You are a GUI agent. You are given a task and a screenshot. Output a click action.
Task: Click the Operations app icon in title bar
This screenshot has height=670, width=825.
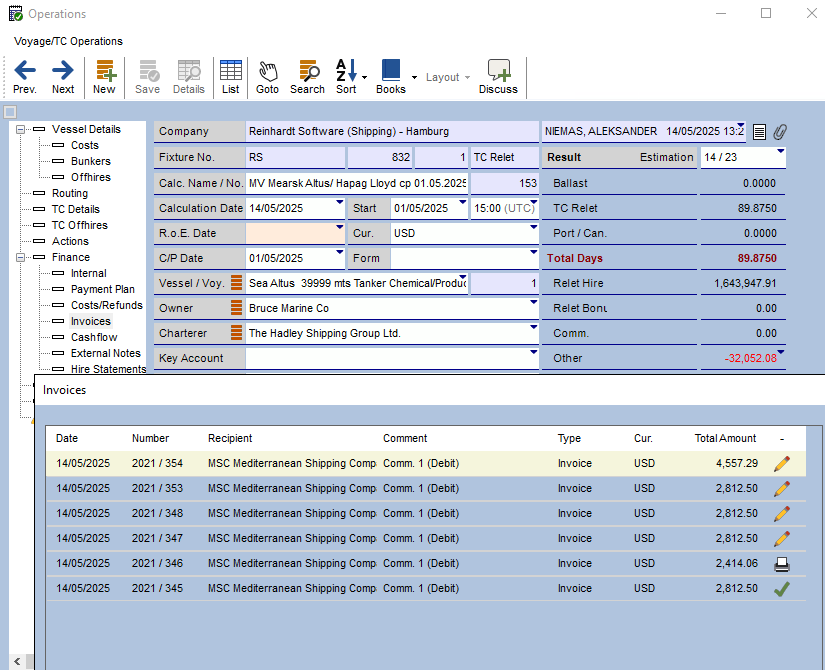coord(16,14)
